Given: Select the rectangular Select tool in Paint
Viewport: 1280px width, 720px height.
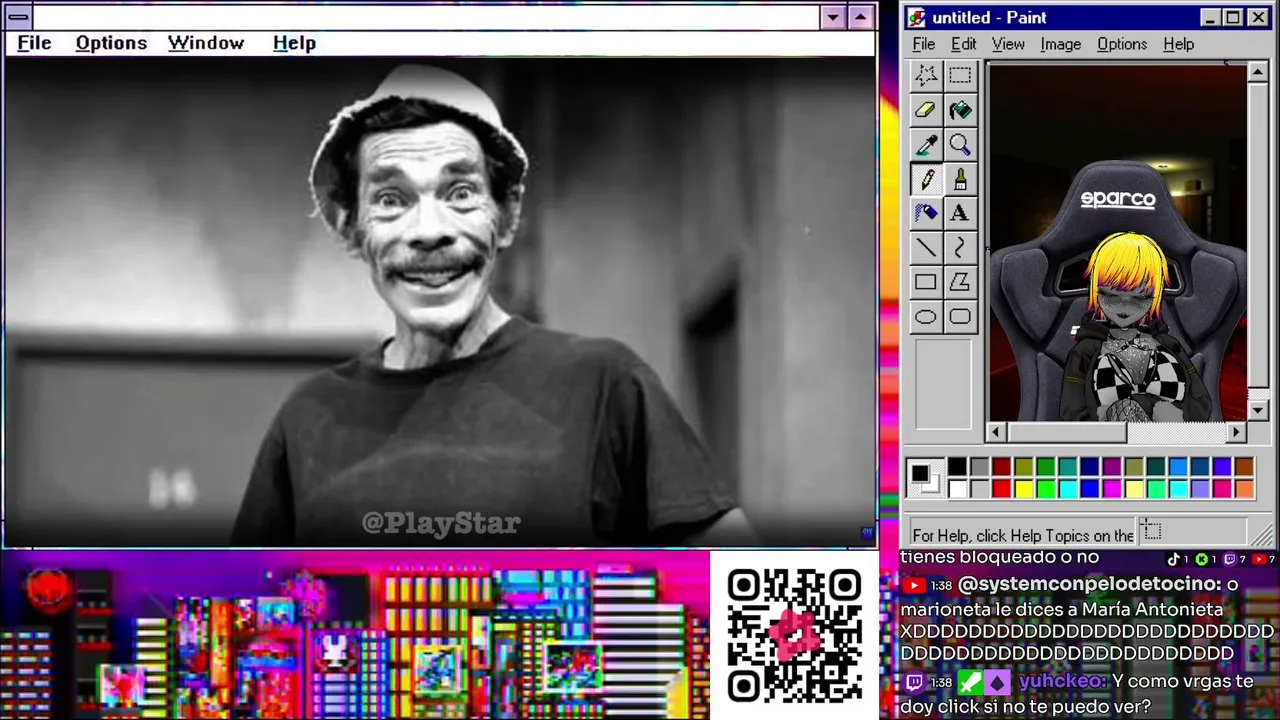Looking at the screenshot, I should click(x=960, y=75).
